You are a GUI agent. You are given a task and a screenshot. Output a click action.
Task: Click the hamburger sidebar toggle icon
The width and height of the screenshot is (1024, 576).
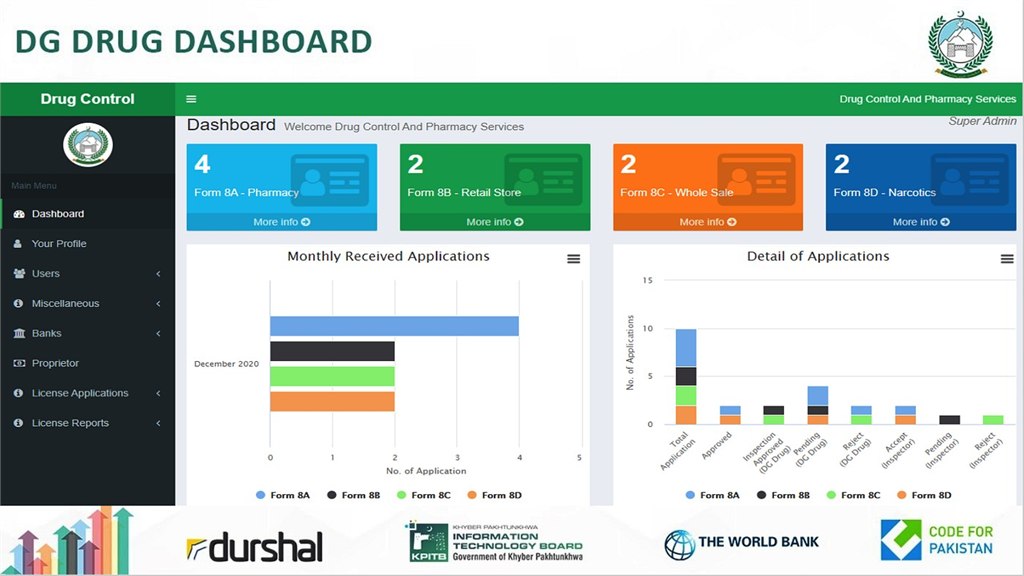click(191, 99)
